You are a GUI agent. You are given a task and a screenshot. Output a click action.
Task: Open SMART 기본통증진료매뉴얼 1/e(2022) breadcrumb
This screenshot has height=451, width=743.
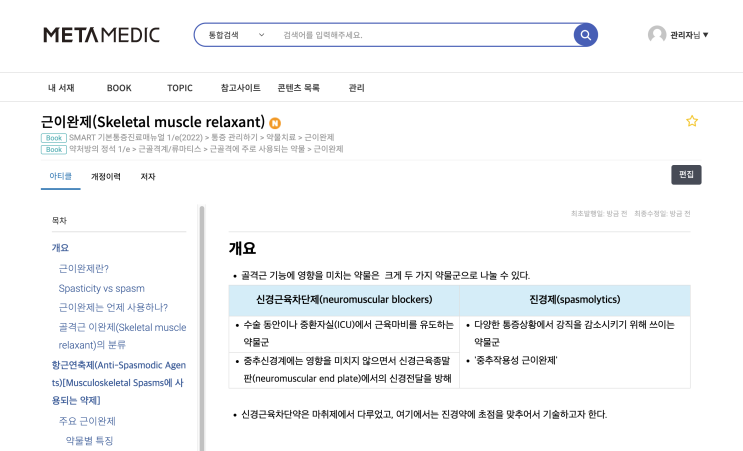point(136,137)
